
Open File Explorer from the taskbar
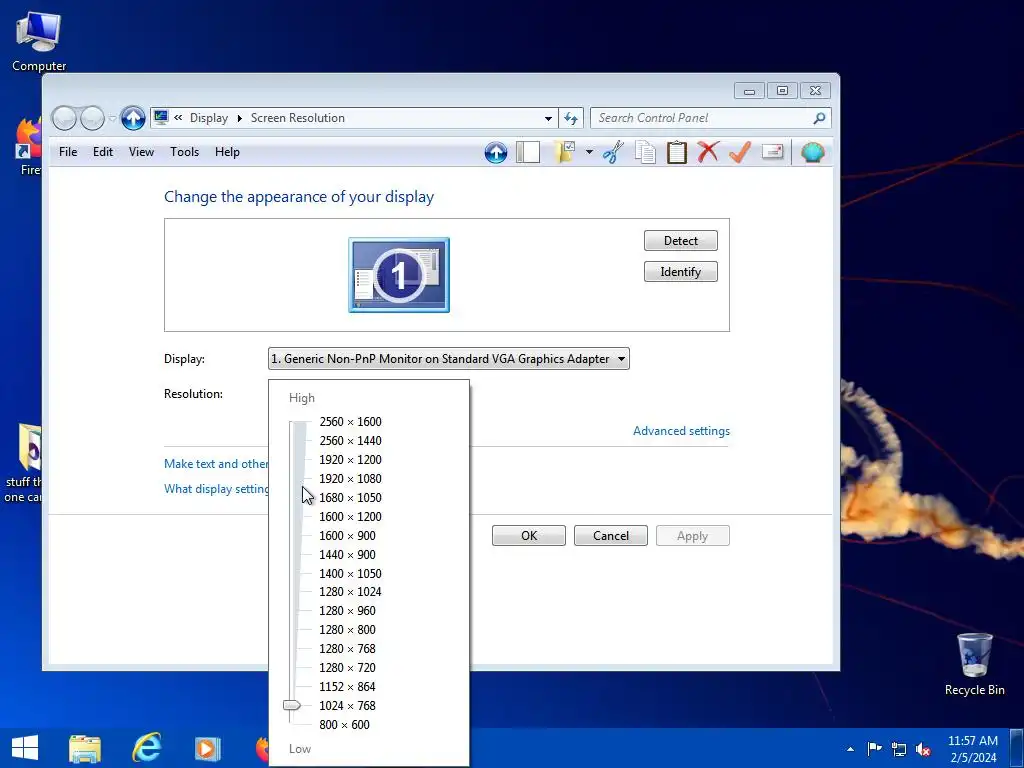pyautogui.click(x=85, y=748)
